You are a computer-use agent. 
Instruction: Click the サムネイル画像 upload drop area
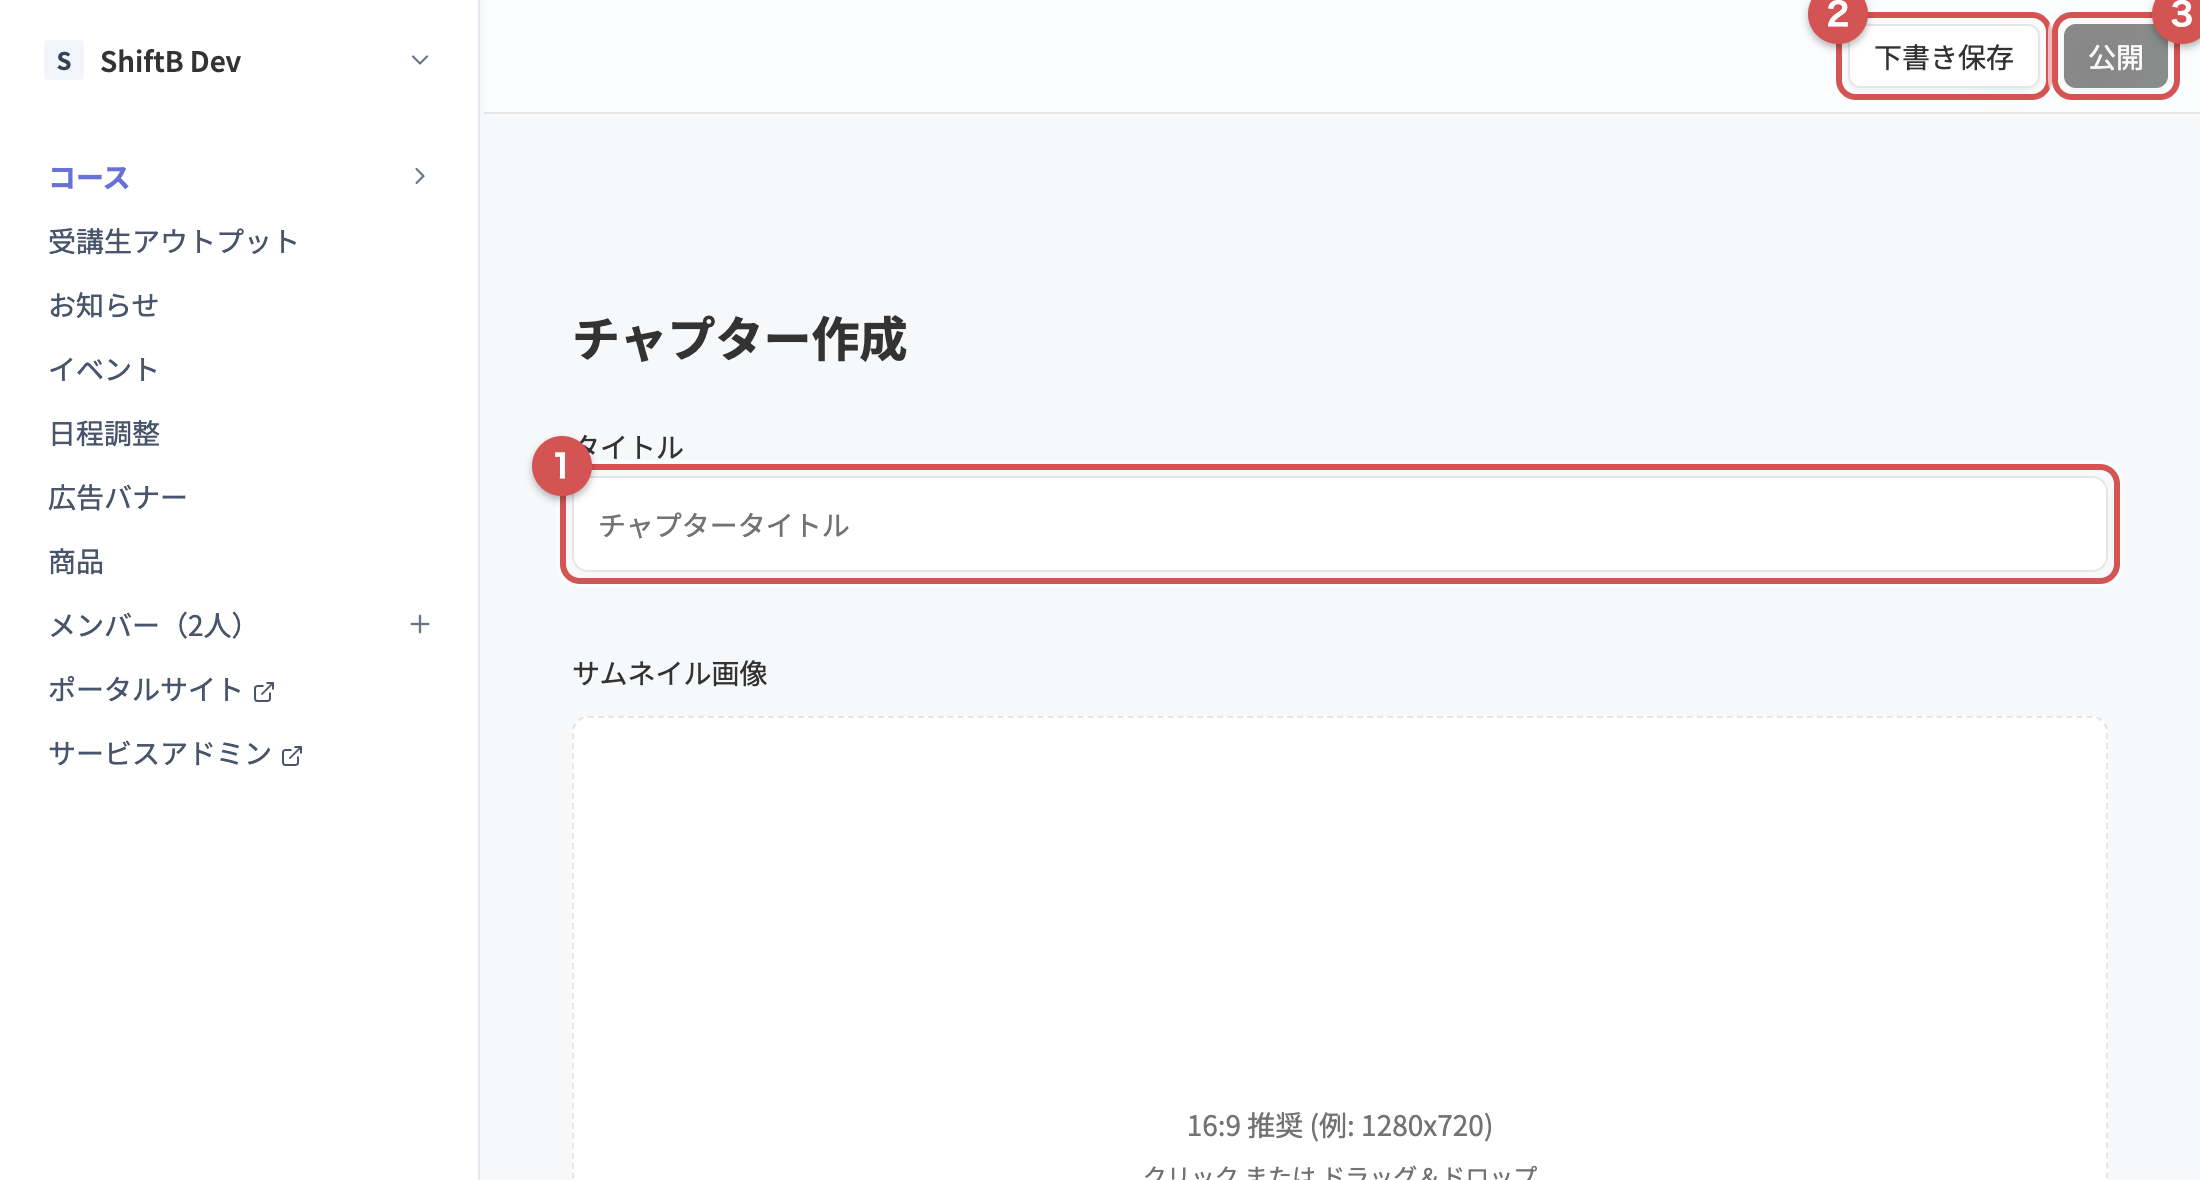click(x=1340, y=948)
